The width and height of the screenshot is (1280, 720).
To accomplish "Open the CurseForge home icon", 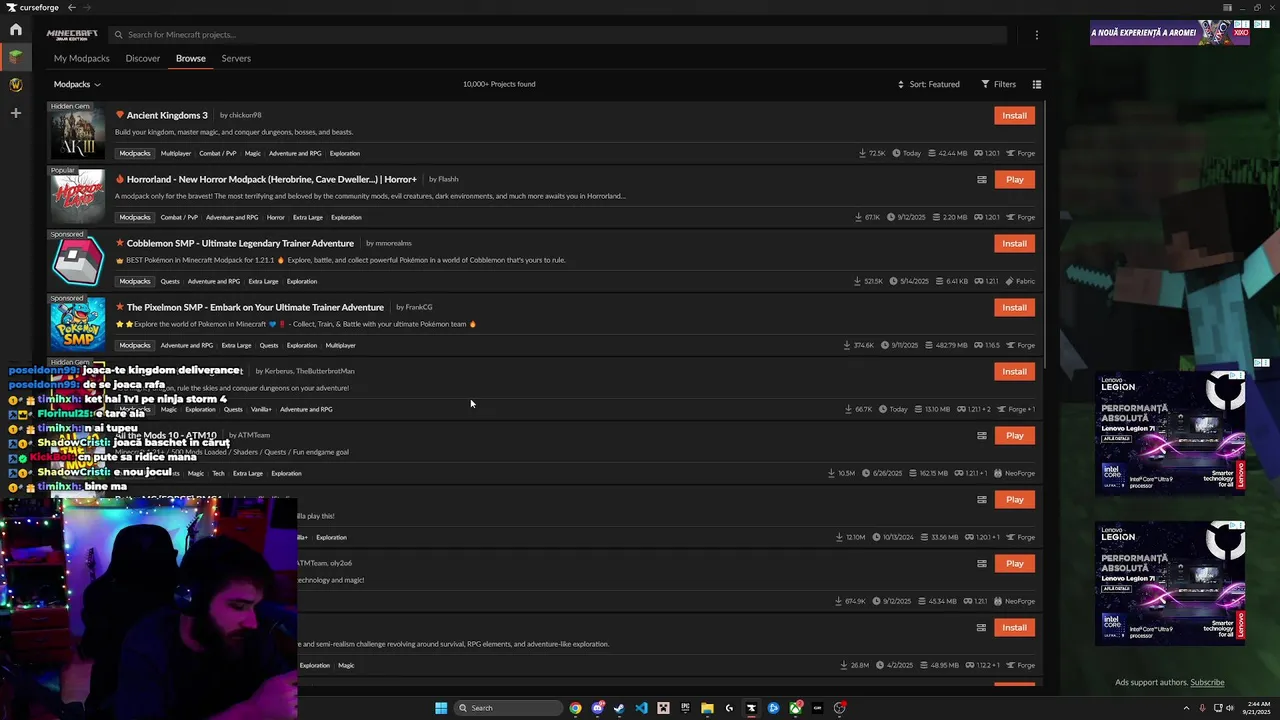I will click(15, 29).
